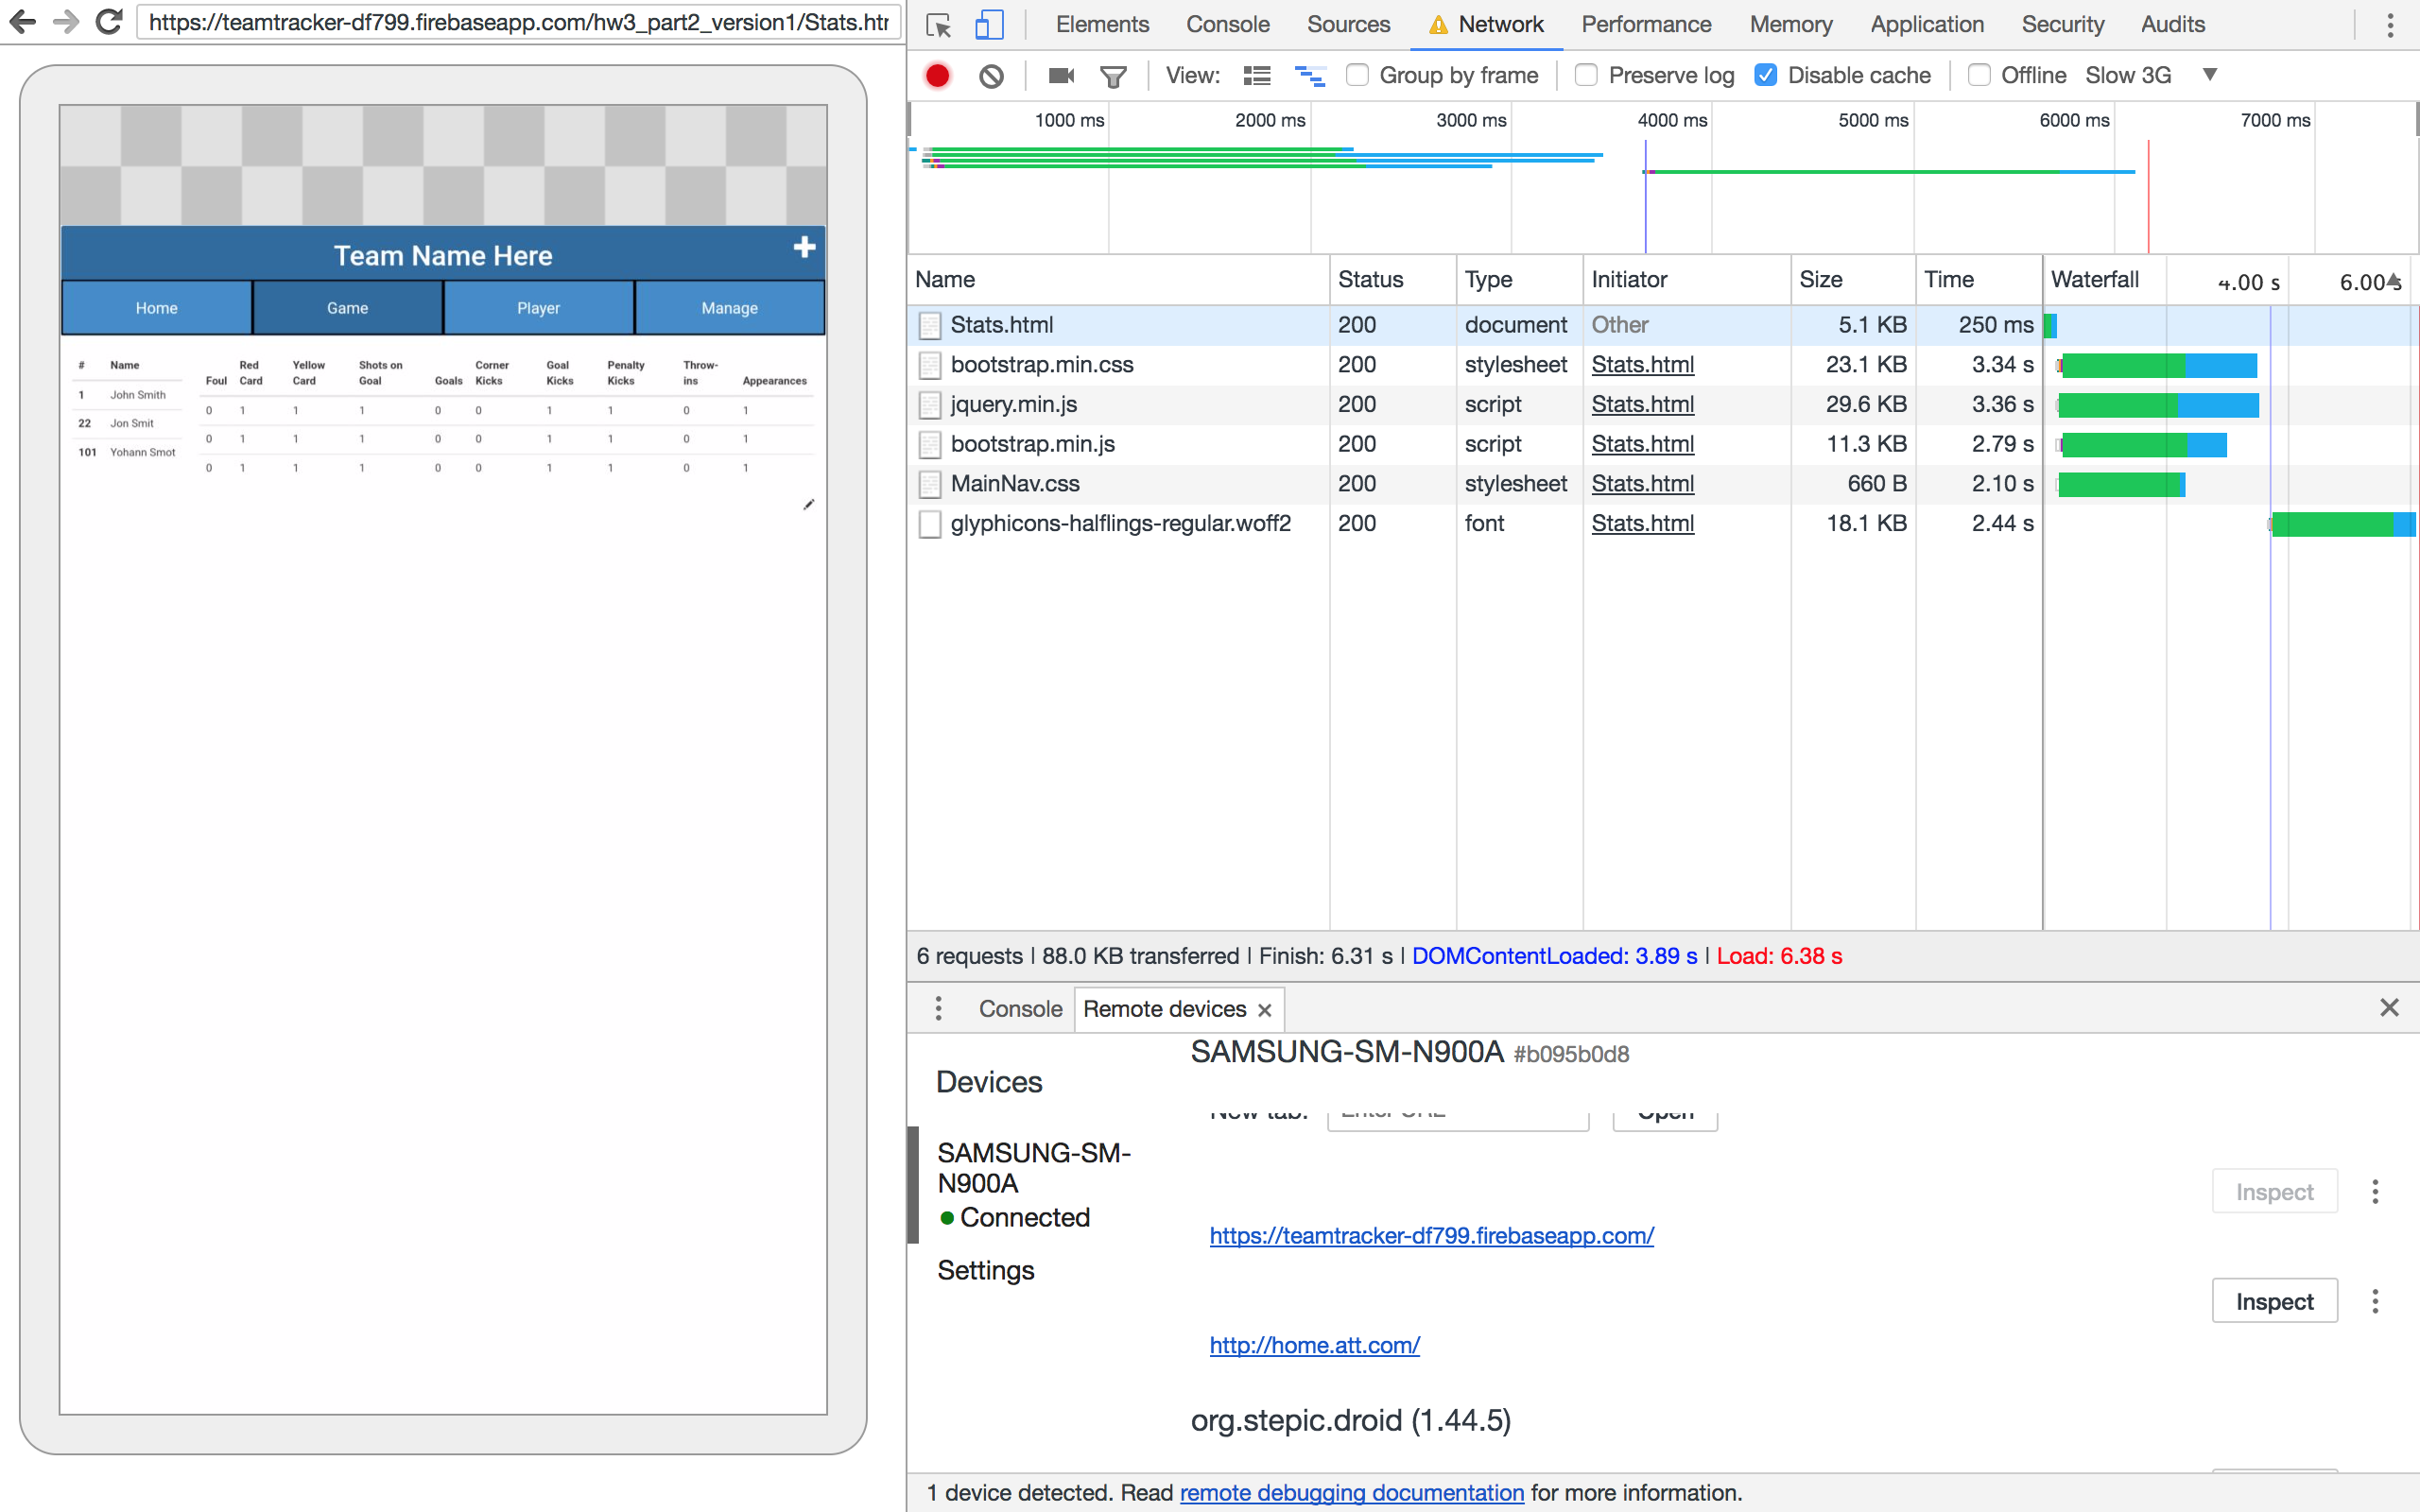Open remote debugging documentation link
The image size is (2420, 1512).
pos(1352,1493)
